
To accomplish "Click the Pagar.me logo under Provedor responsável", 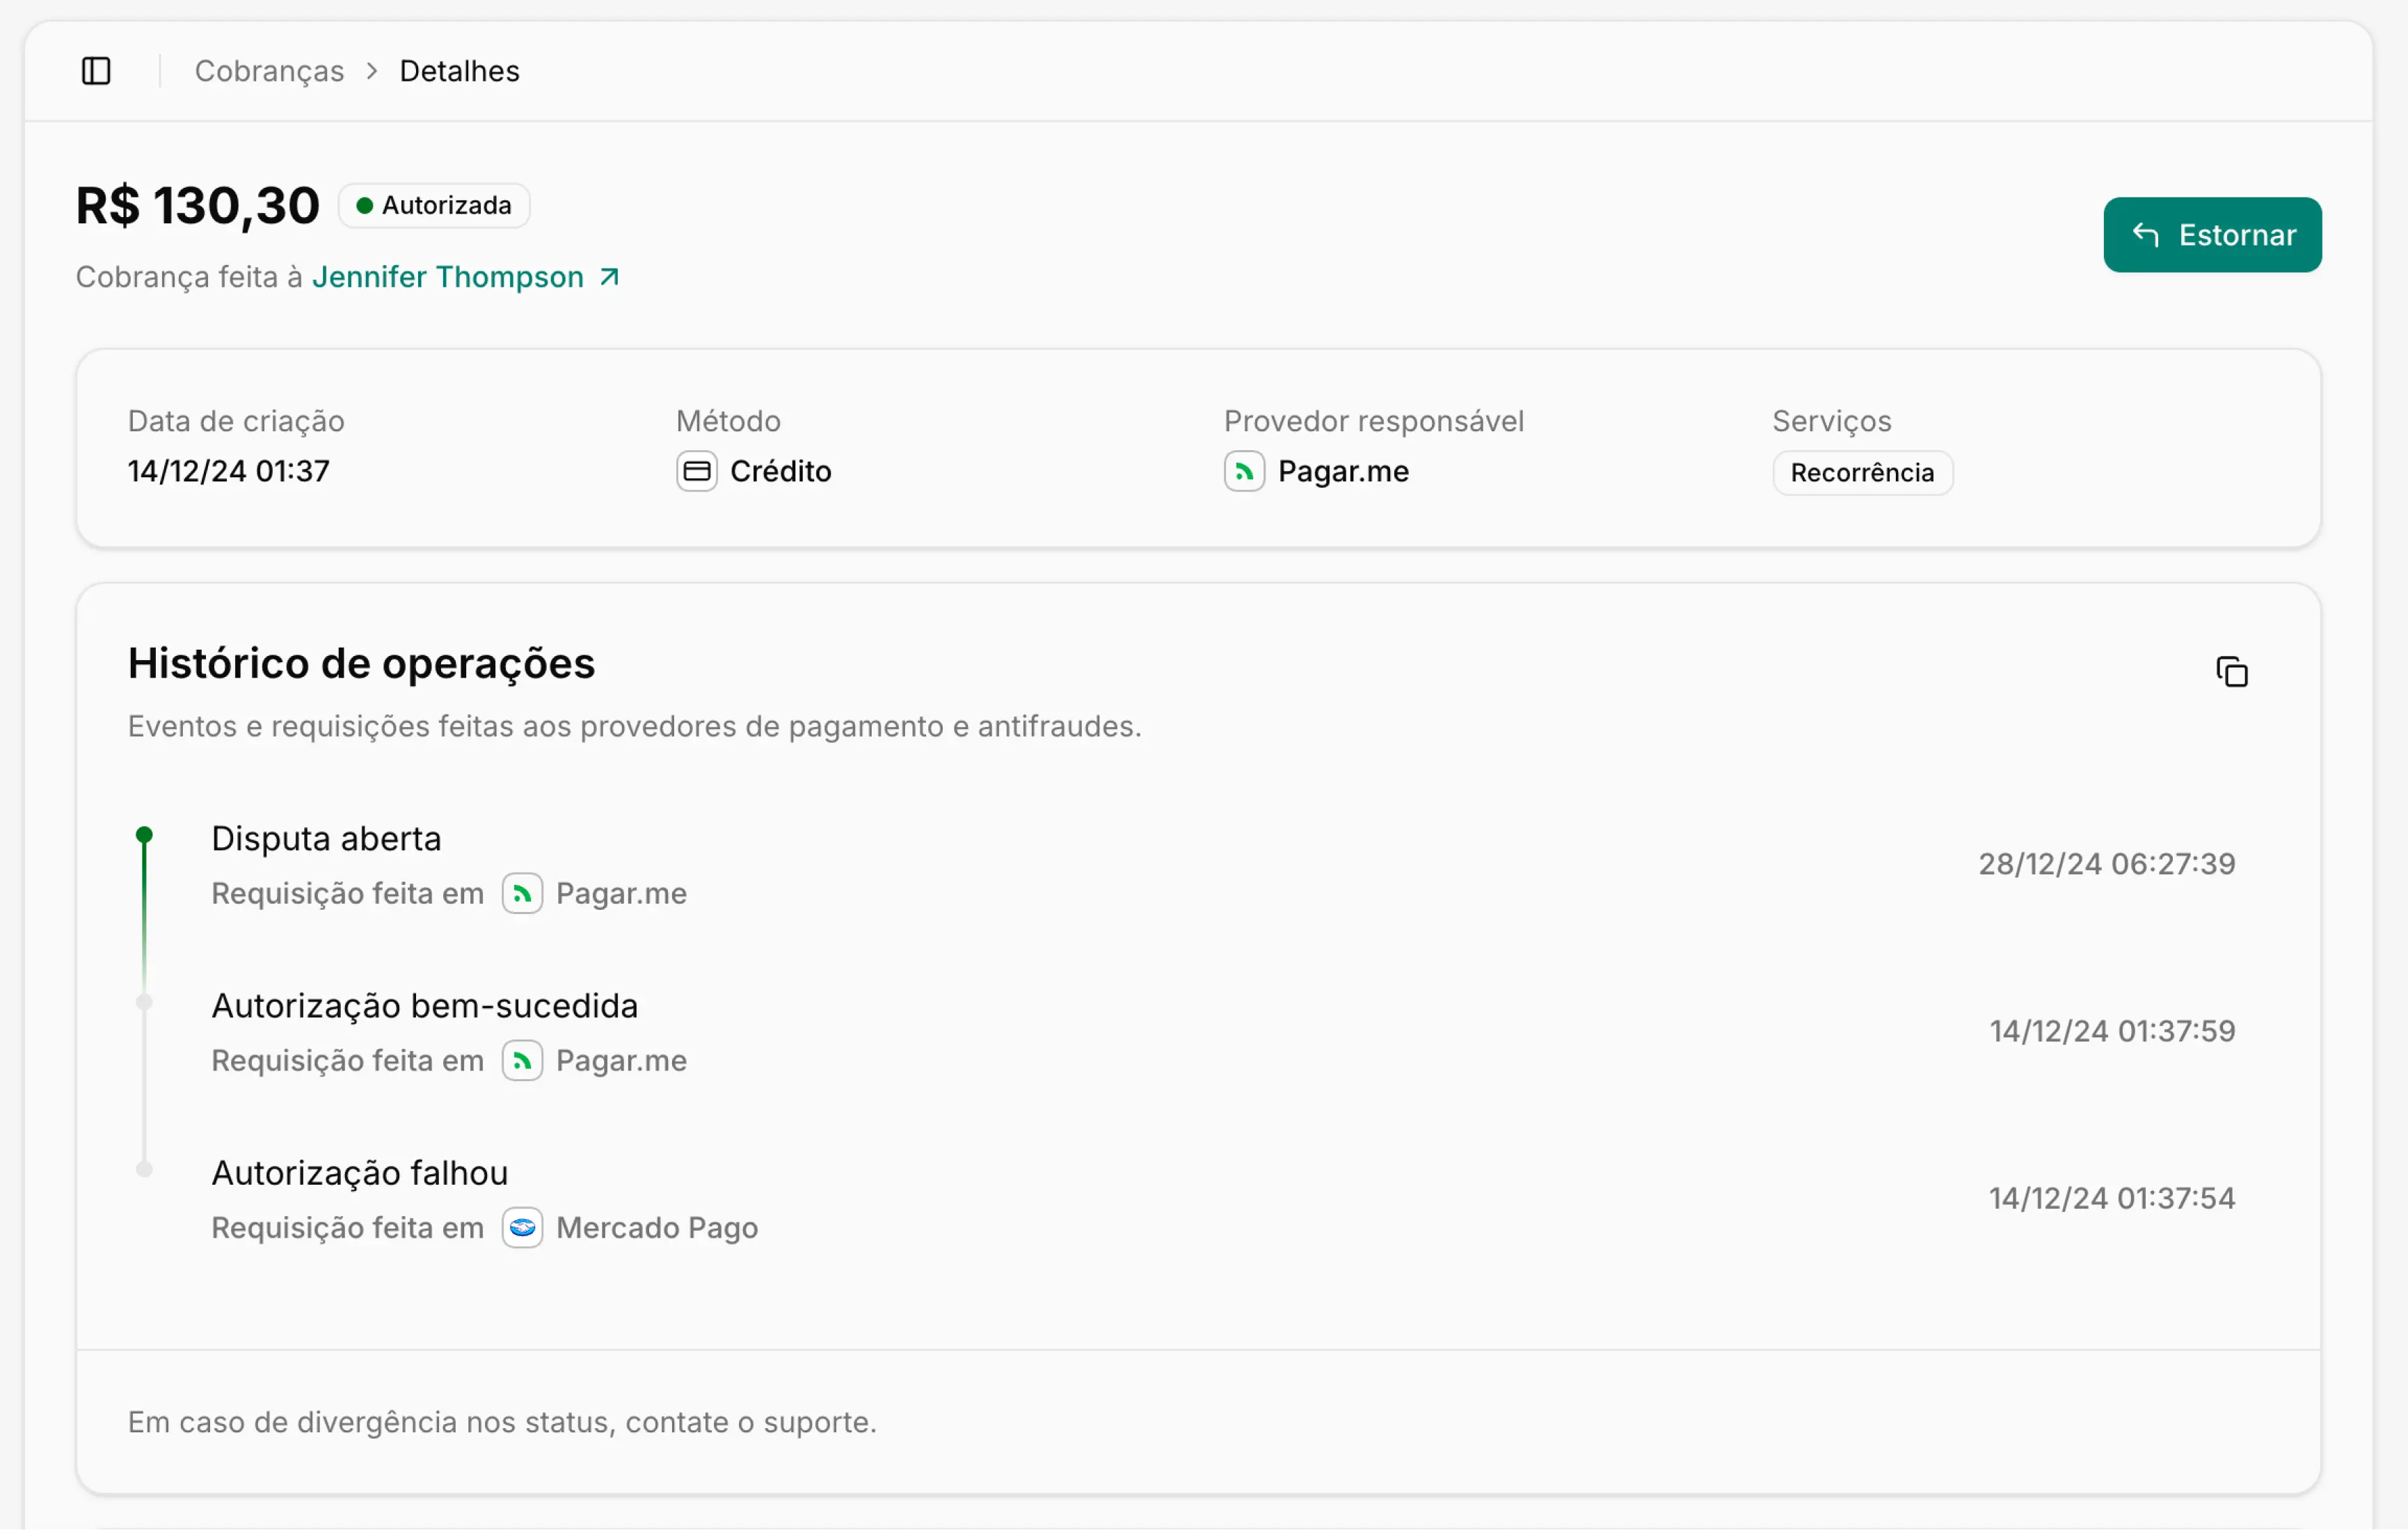I will click(1244, 471).
